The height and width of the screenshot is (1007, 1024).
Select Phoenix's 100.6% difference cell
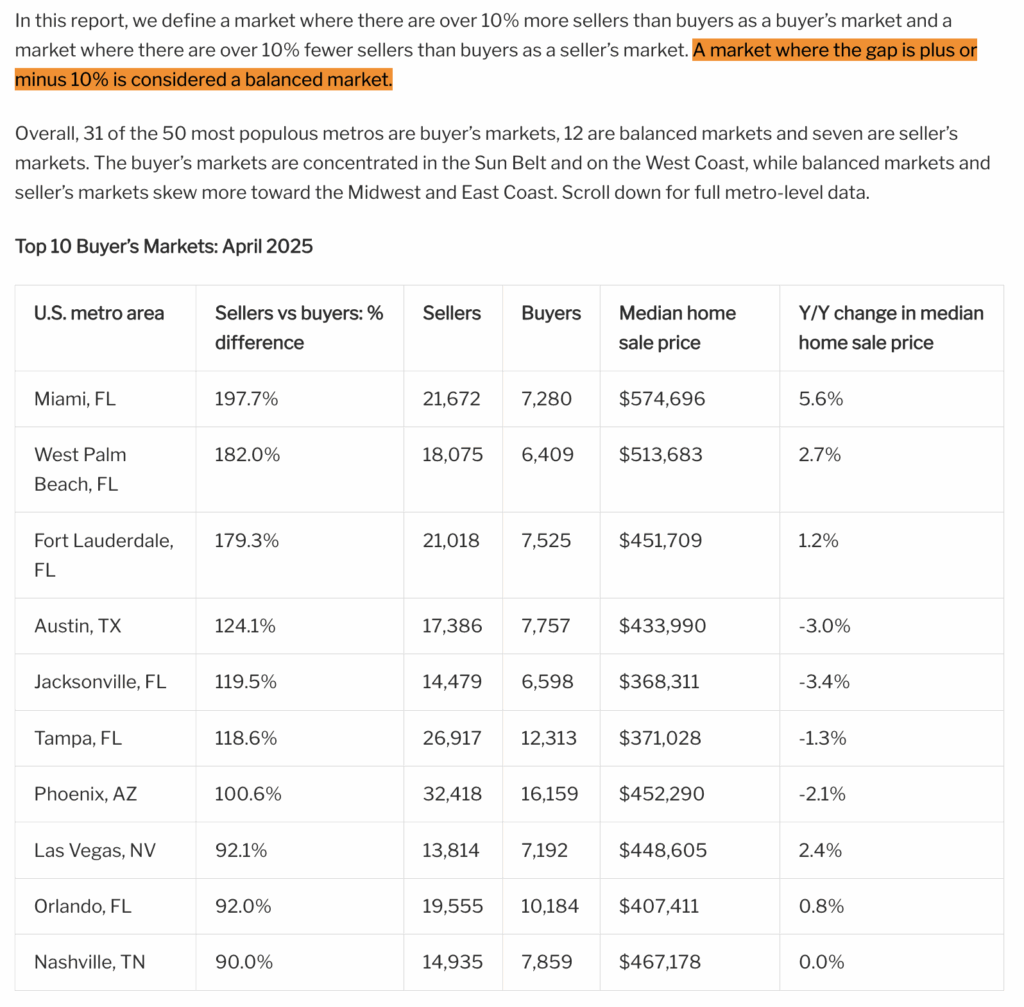pyautogui.click(x=248, y=794)
